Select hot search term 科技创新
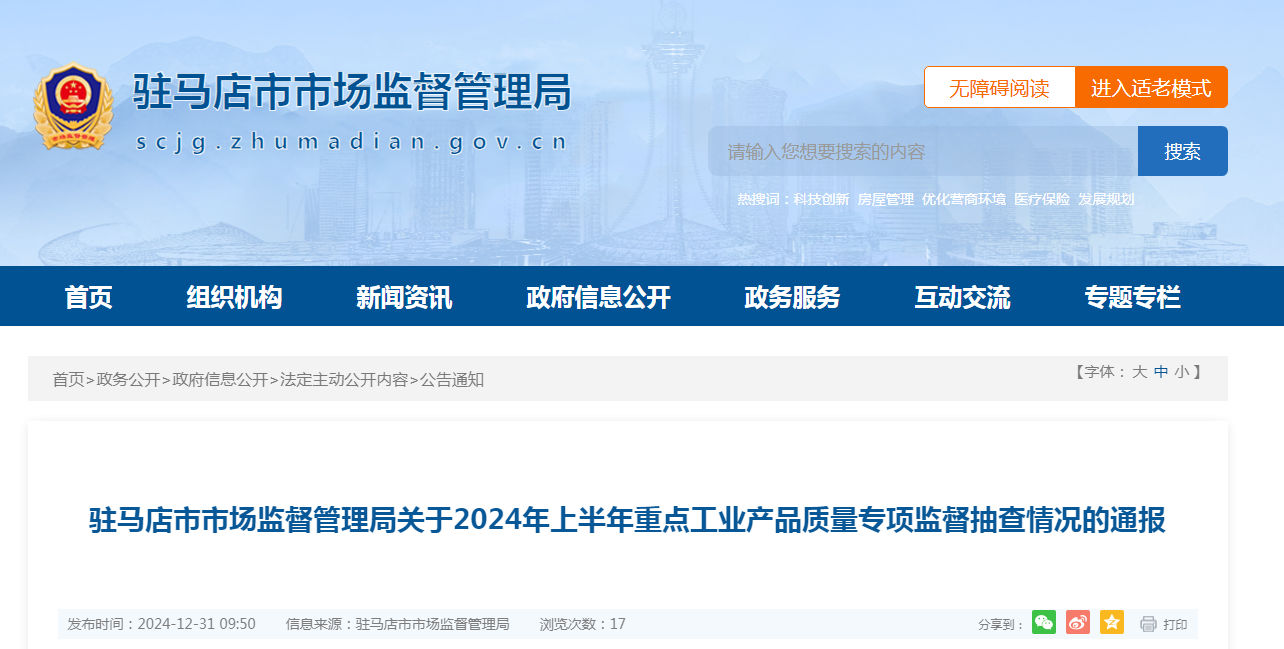The width and height of the screenshot is (1284, 649). coord(822,200)
